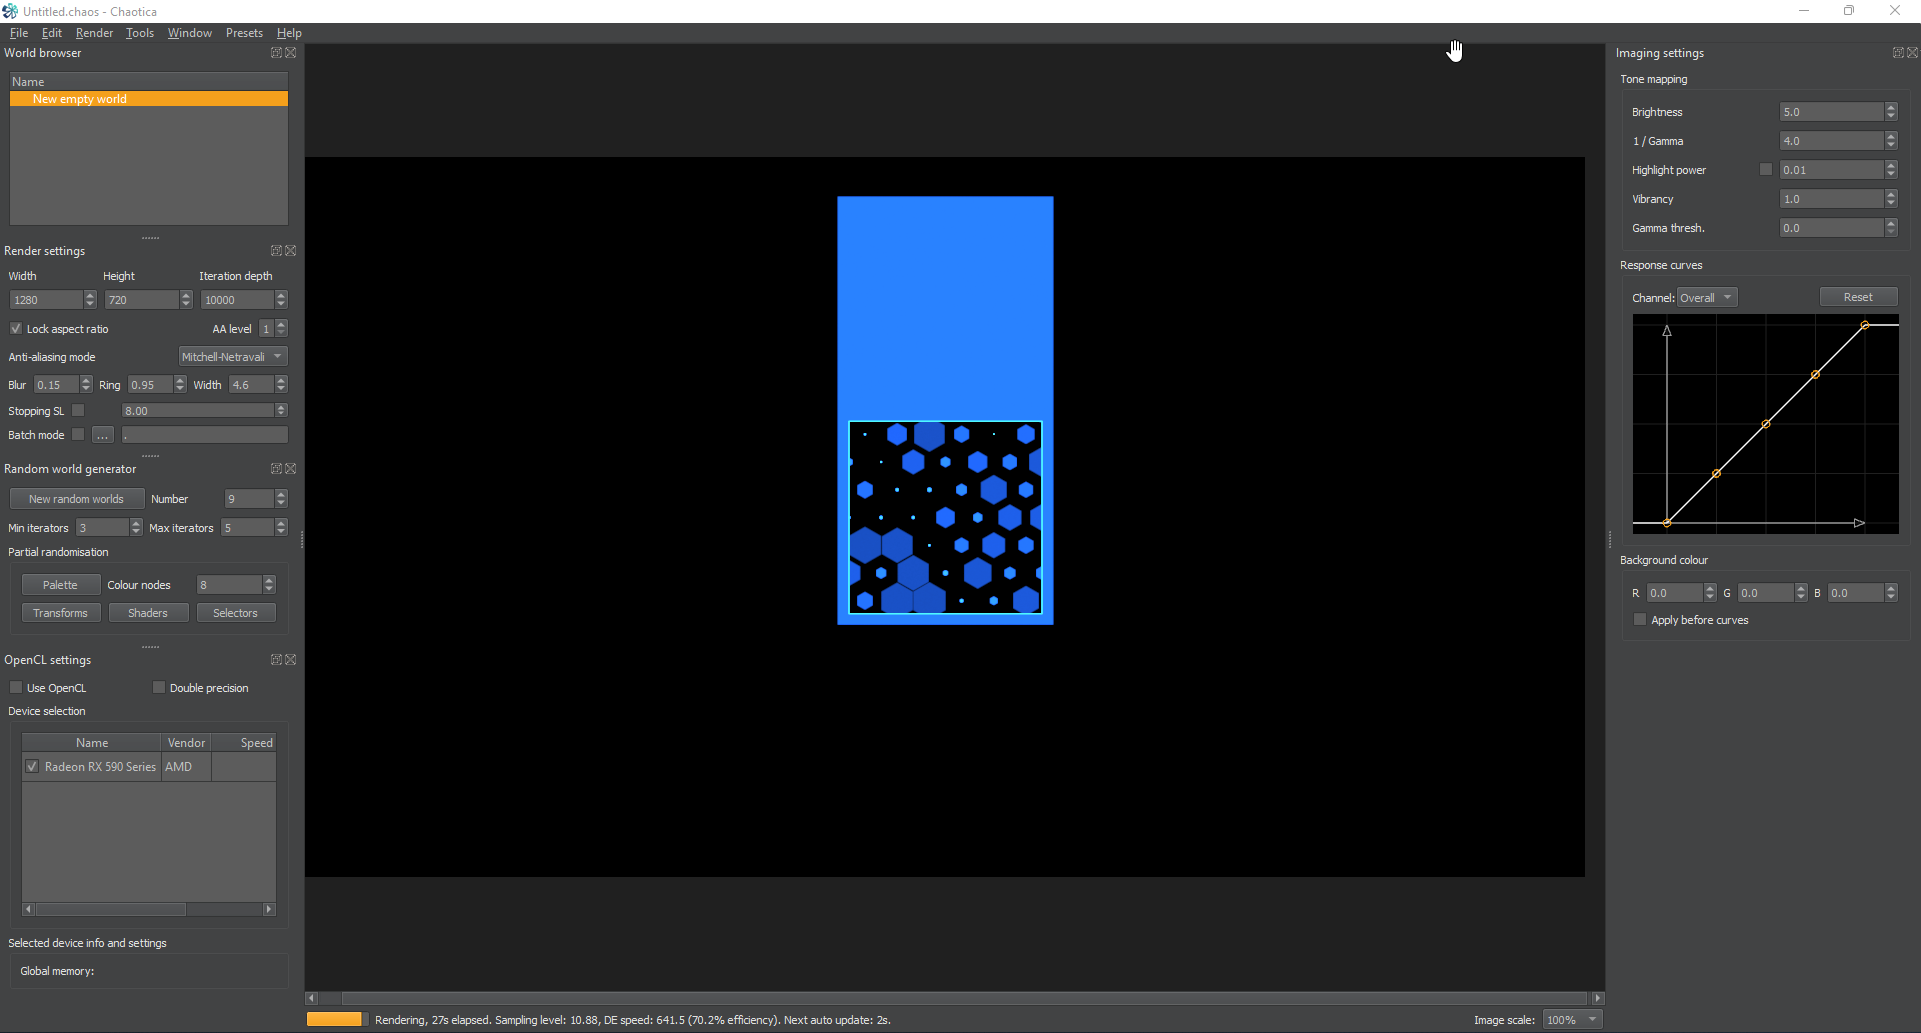Screen dimensions: 1921x1033
Task: Float the World browser panel
Action: point(276,53)
